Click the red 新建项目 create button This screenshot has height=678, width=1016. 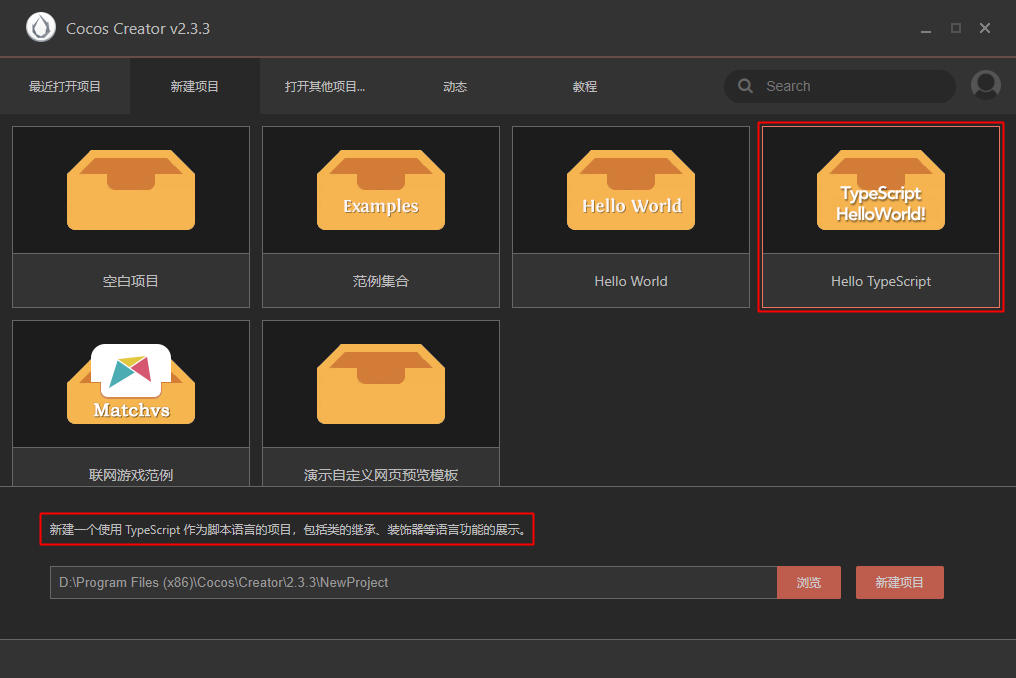[x=899, y=582]
